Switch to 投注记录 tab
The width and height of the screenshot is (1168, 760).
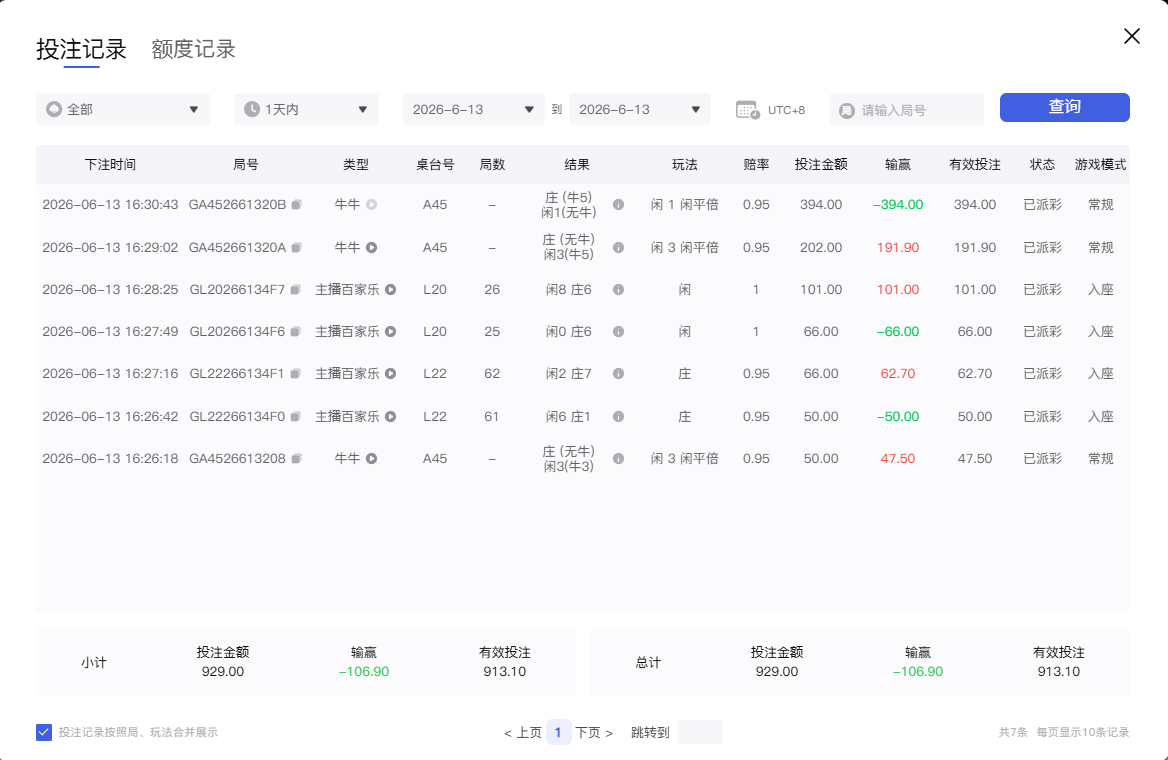(81, 49)
